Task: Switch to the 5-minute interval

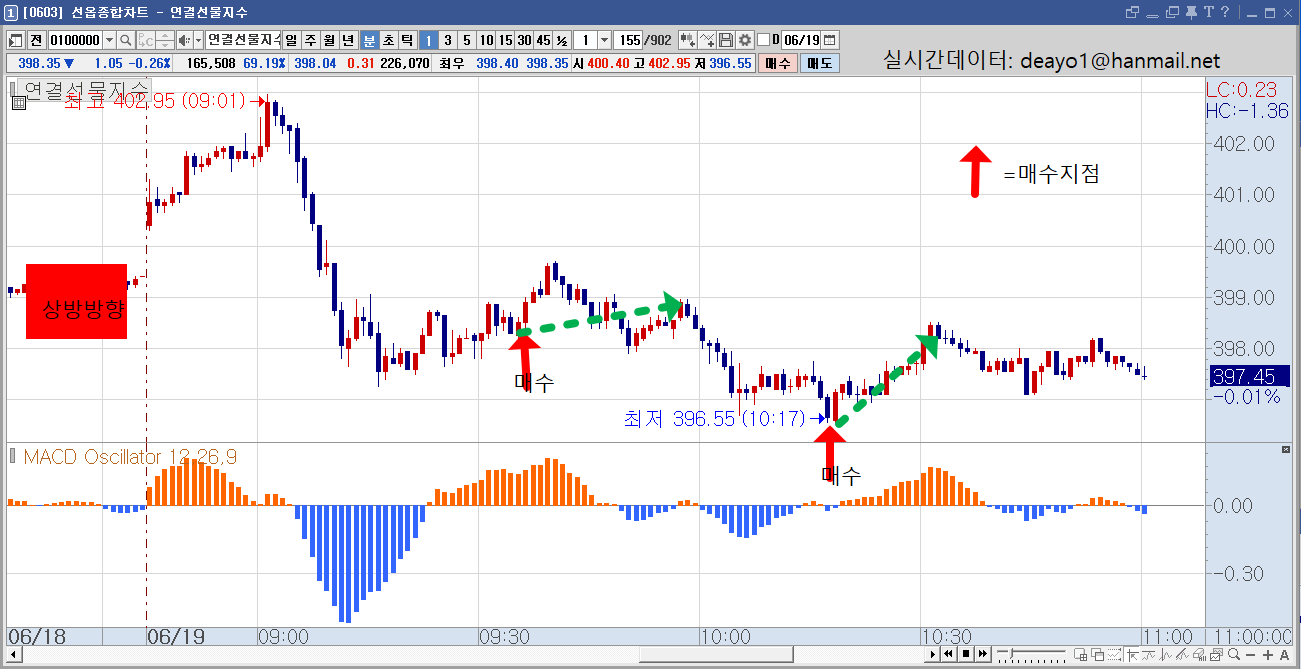Action: (466, 40)
